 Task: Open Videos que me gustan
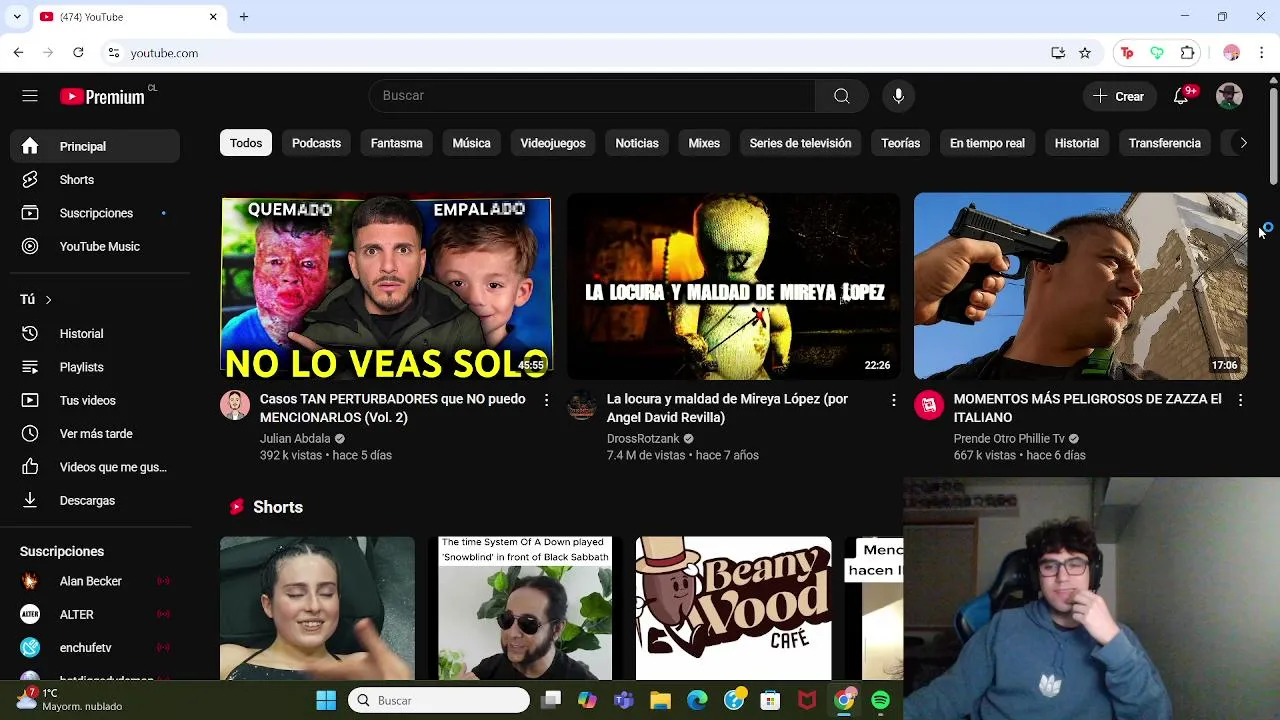[96, 467]
